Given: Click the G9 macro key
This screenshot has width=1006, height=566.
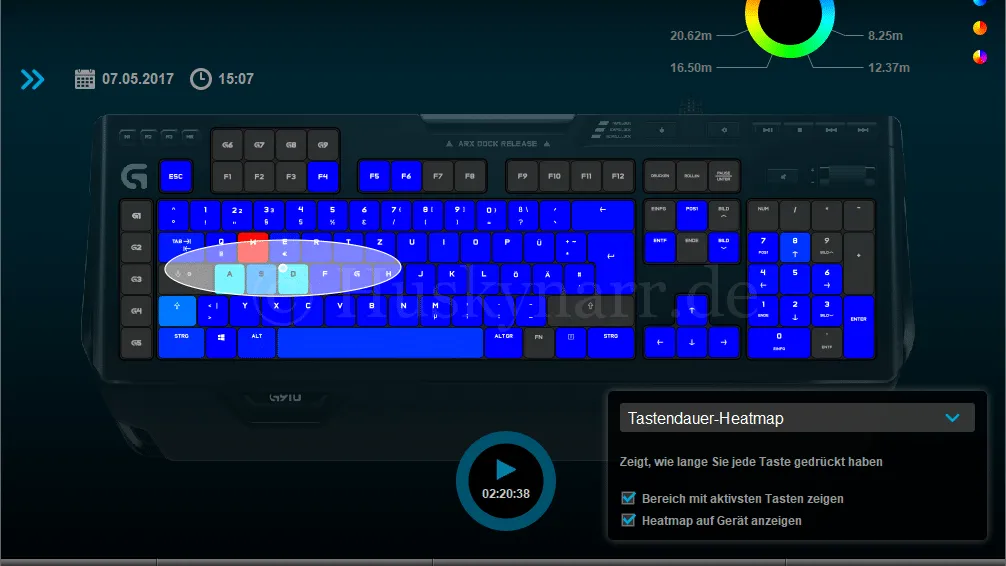Looking at the screenshot, I should click(323, 145).
